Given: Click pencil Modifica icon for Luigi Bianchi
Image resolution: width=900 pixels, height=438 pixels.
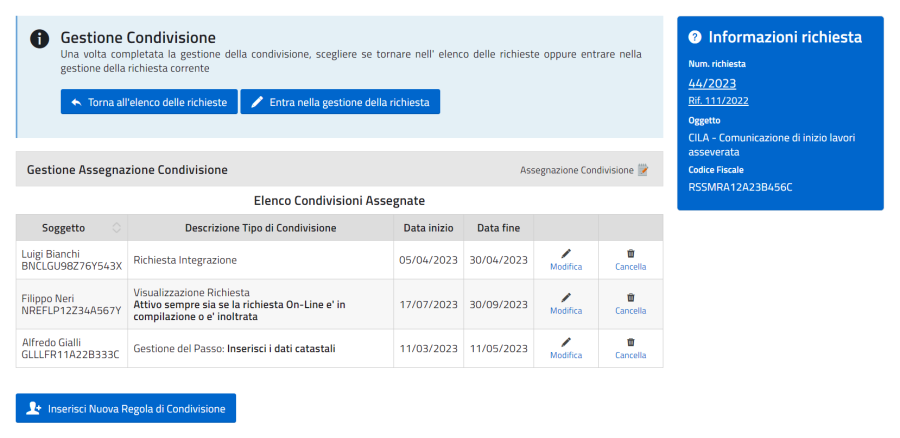Looking at the screenshot, I should click(x=566, y=254).
